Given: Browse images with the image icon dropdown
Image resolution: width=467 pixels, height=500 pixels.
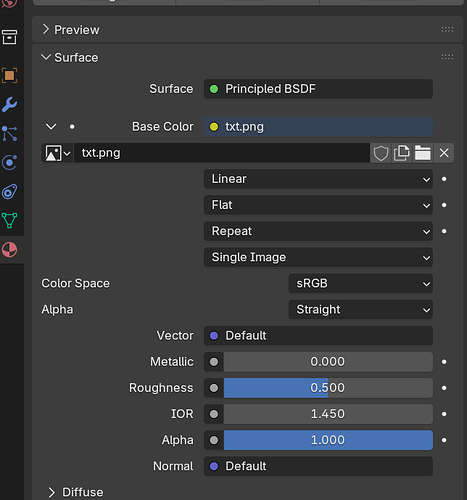Looking at the screenshot, I should click(58, 153).
